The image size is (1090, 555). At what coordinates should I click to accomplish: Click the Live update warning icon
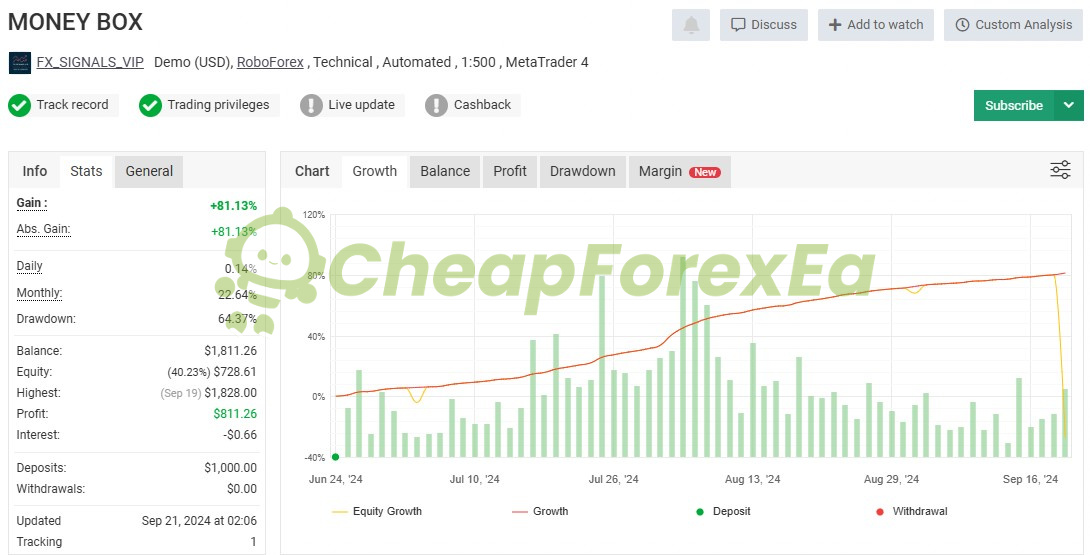coord(311,106)
